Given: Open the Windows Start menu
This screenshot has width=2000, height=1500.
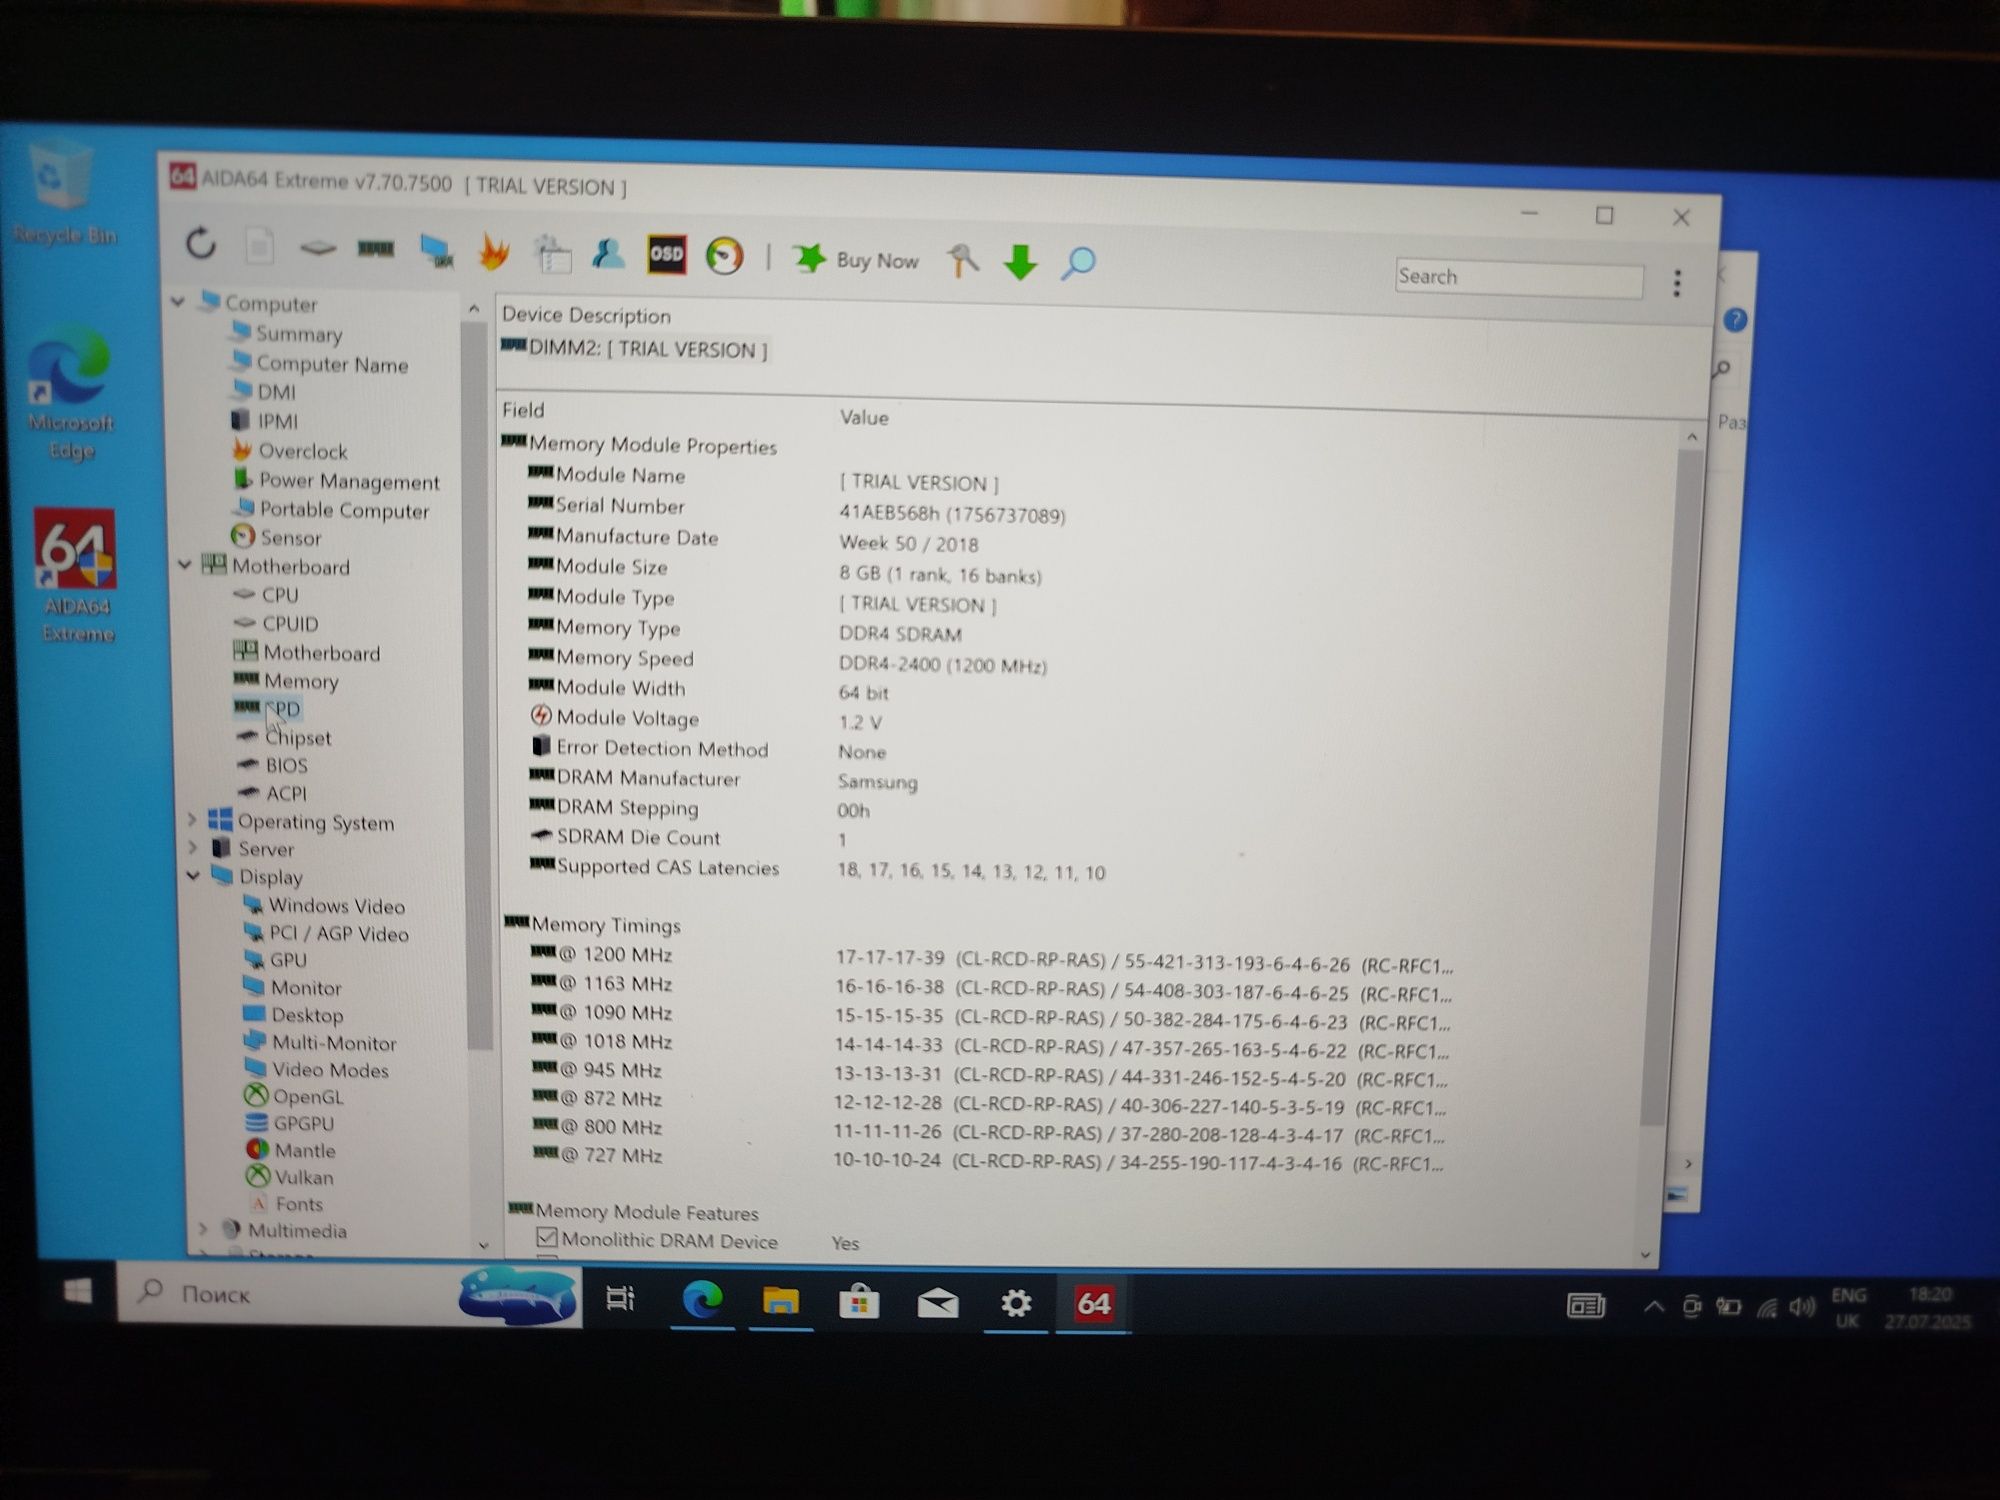Looking at the screenshot, I should click(x=78, y=1291).
